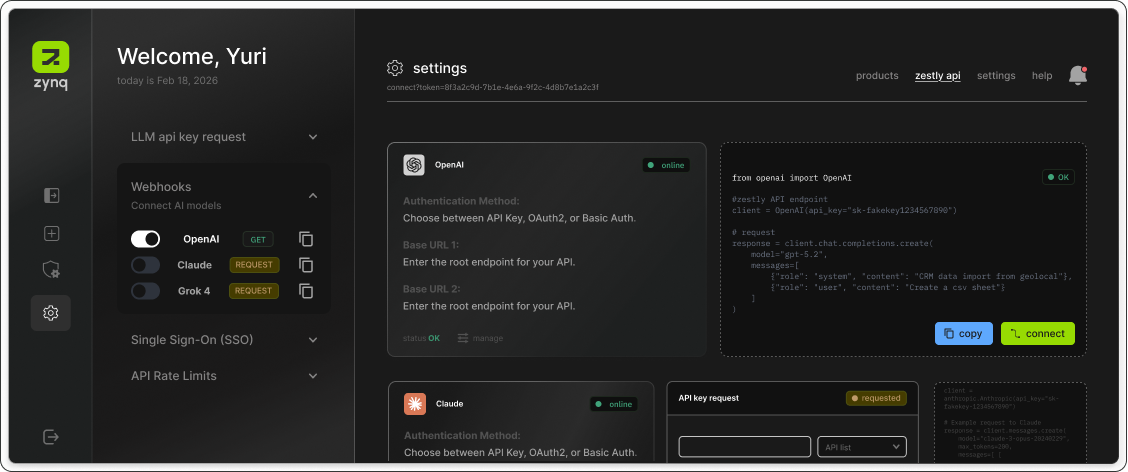1128x472 pixels.
Task: Click 'today is Feb 18, 2026' text
Action: pyautogui.click(x=168, y=81)
